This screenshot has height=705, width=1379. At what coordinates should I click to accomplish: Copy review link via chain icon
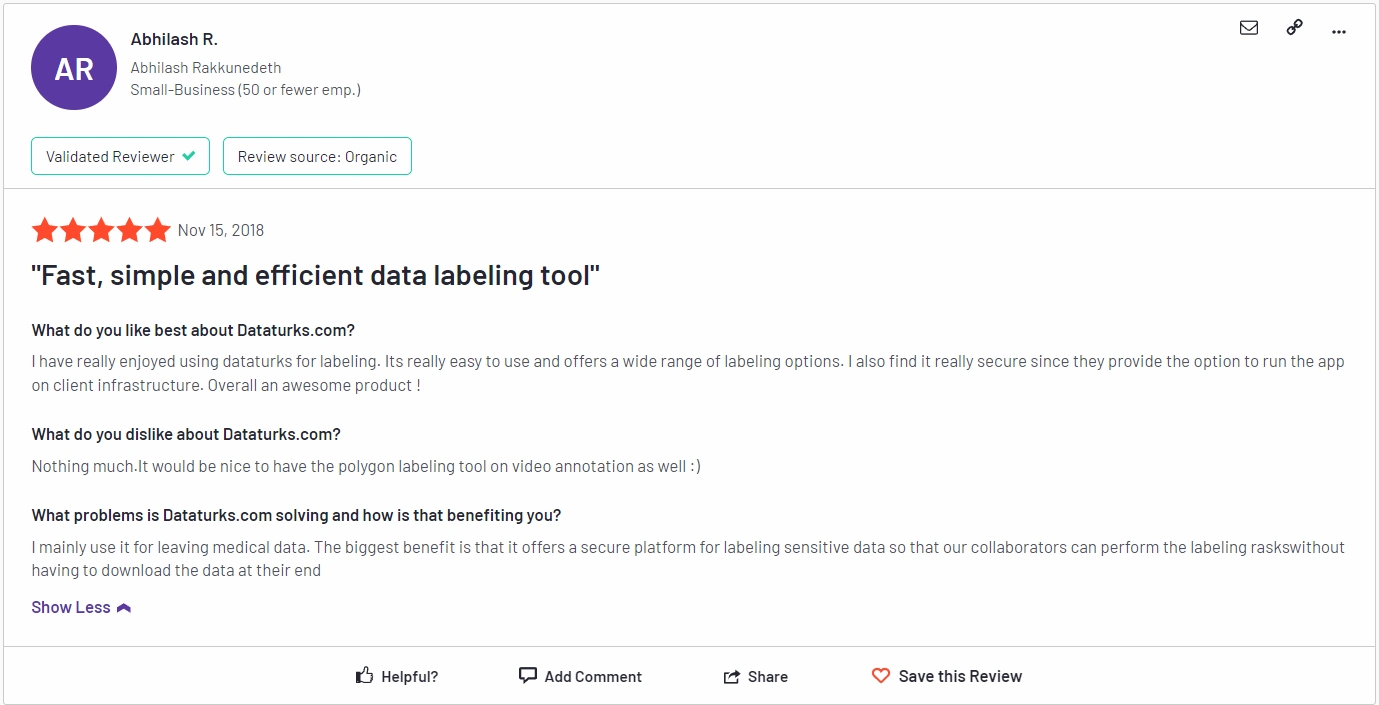(1294, 28)
